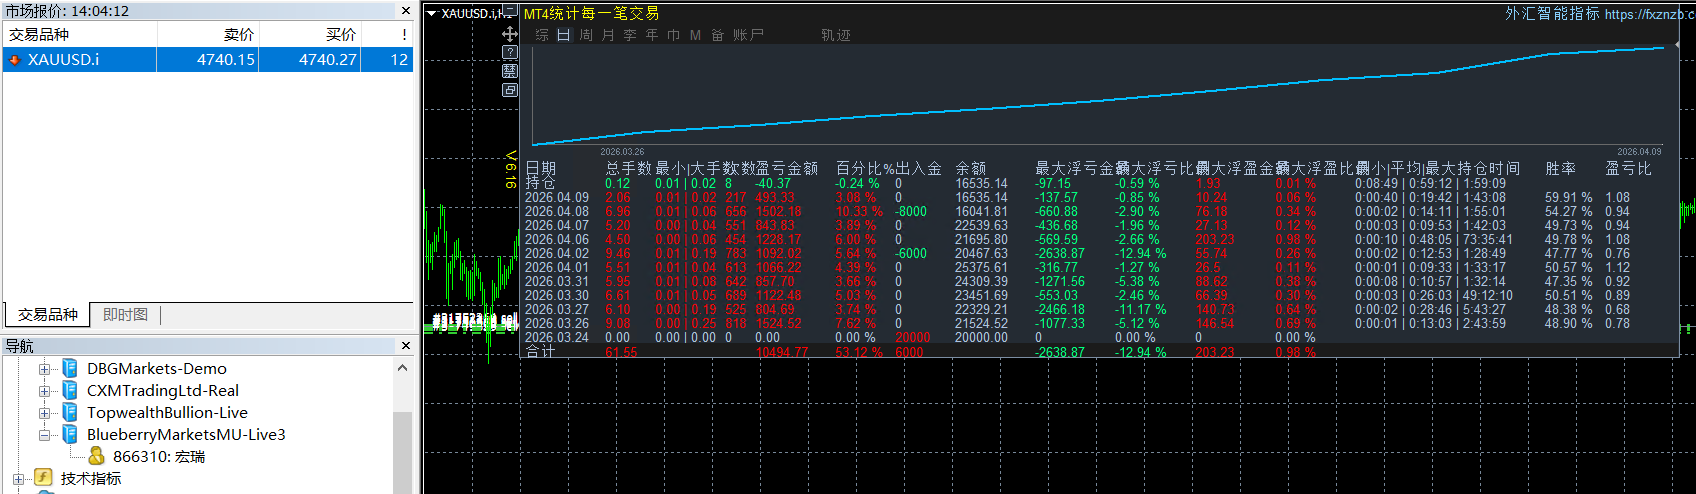The height and width of the screenshot is (494, 1696).
Task: Select account 866310: 宏瑞
Action: [x=159, y=457]
